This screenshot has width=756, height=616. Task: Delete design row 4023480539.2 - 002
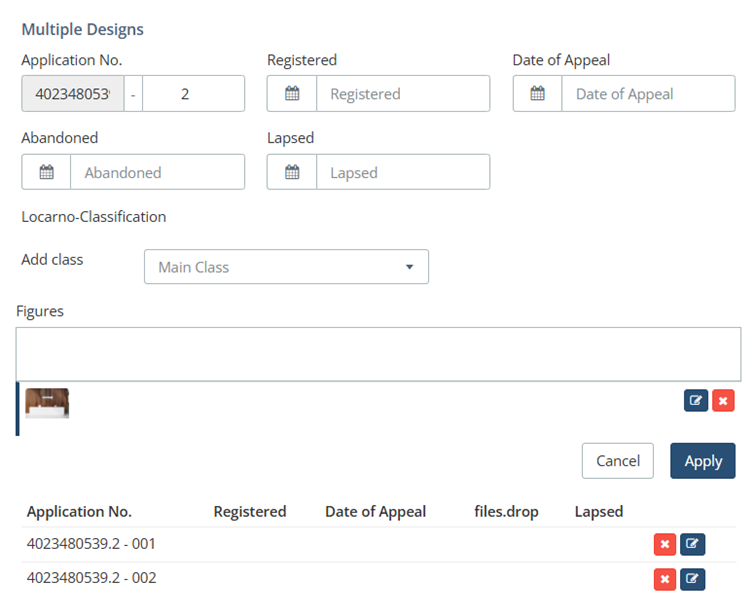664,579
